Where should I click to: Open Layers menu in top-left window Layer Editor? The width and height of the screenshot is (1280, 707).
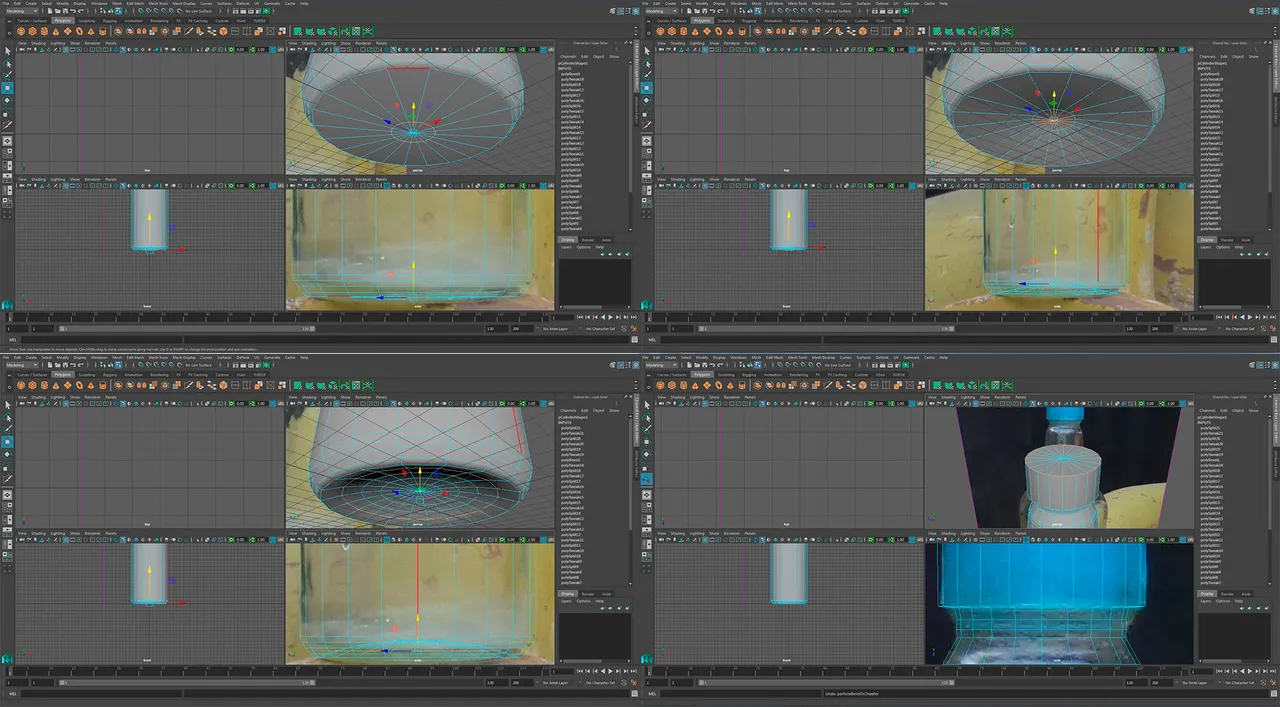[x=566, y=247]
